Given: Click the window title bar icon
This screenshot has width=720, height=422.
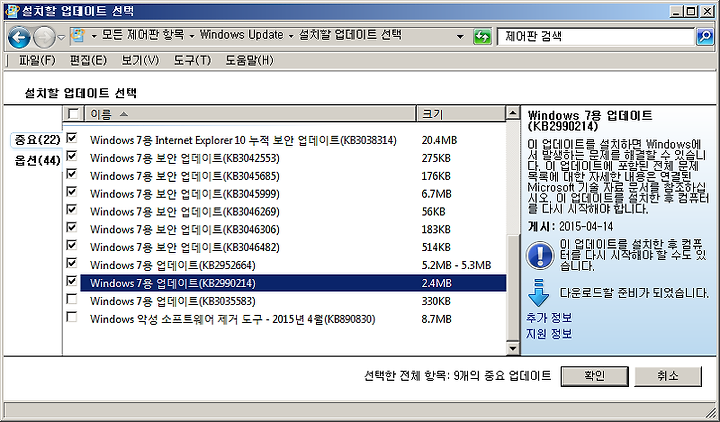Looking at the screenshot, I should tap(12, 11).
